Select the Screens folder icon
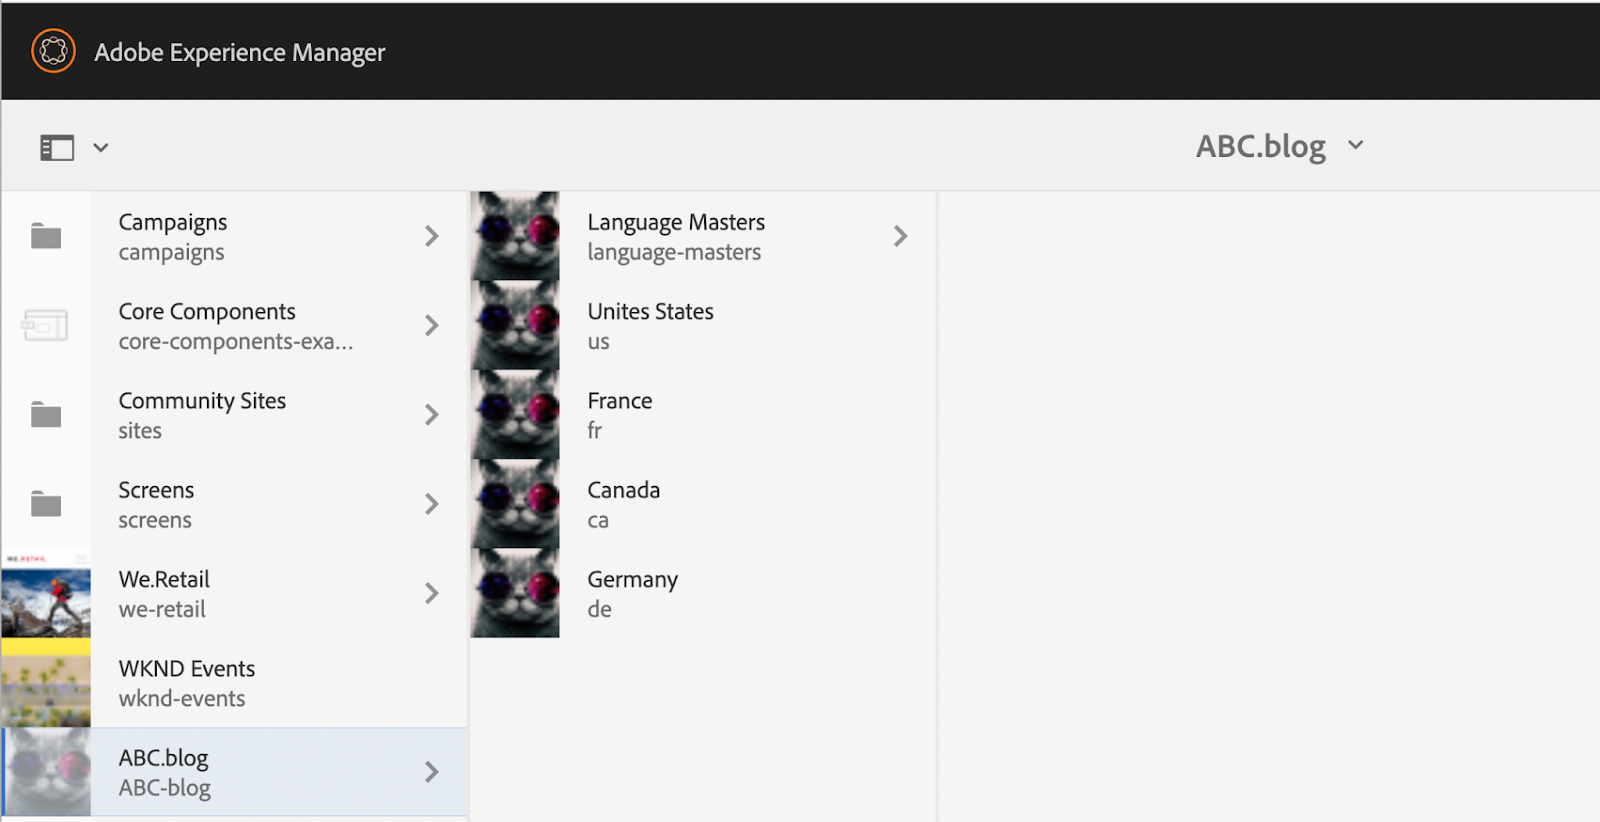Image resolution: width=1600 pixels, height=822 pixels. (x=46, y=504)
